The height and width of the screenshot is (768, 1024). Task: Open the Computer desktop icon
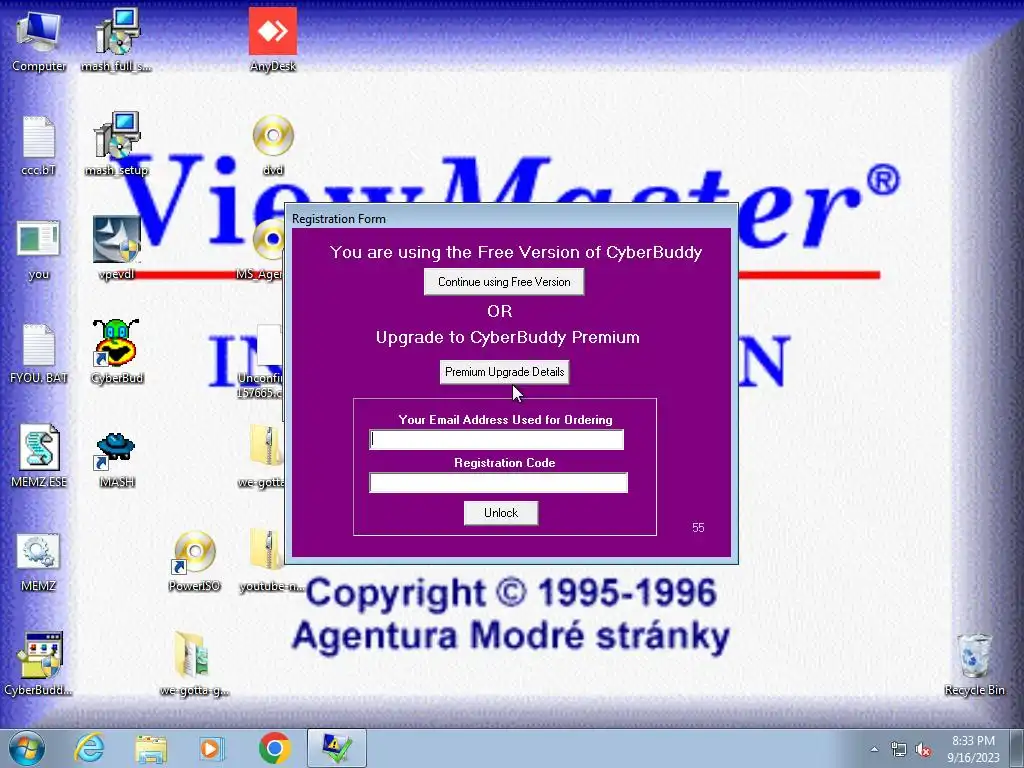[39, 39]
